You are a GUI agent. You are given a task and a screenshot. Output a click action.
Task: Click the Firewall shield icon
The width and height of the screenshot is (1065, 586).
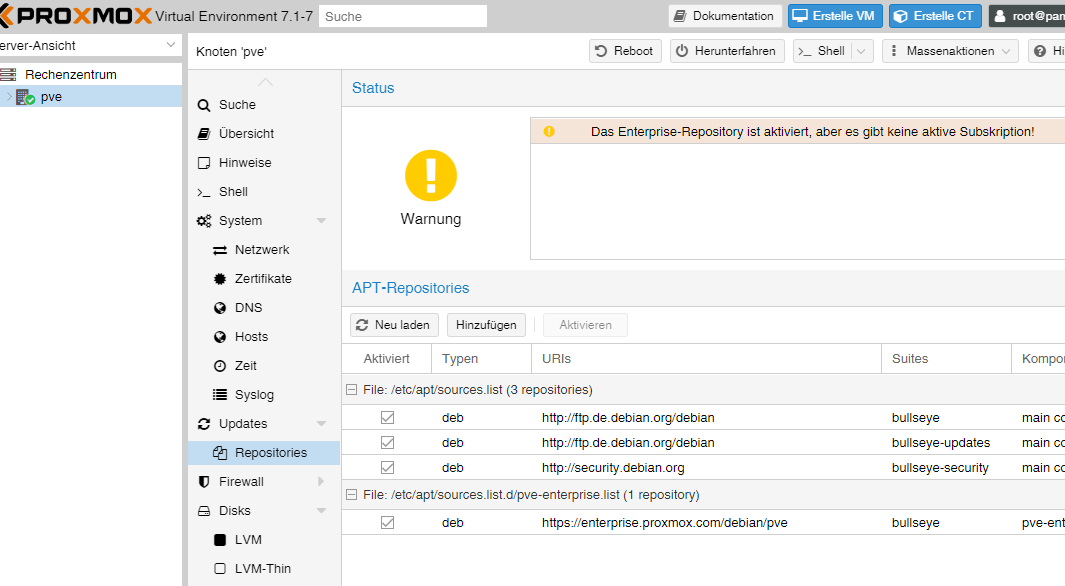point(204,482)
